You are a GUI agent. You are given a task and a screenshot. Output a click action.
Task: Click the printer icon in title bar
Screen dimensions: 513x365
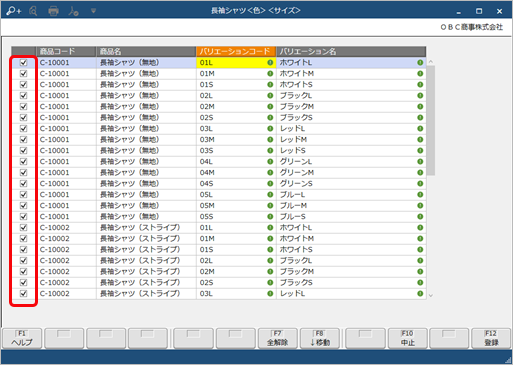(53, 11)
